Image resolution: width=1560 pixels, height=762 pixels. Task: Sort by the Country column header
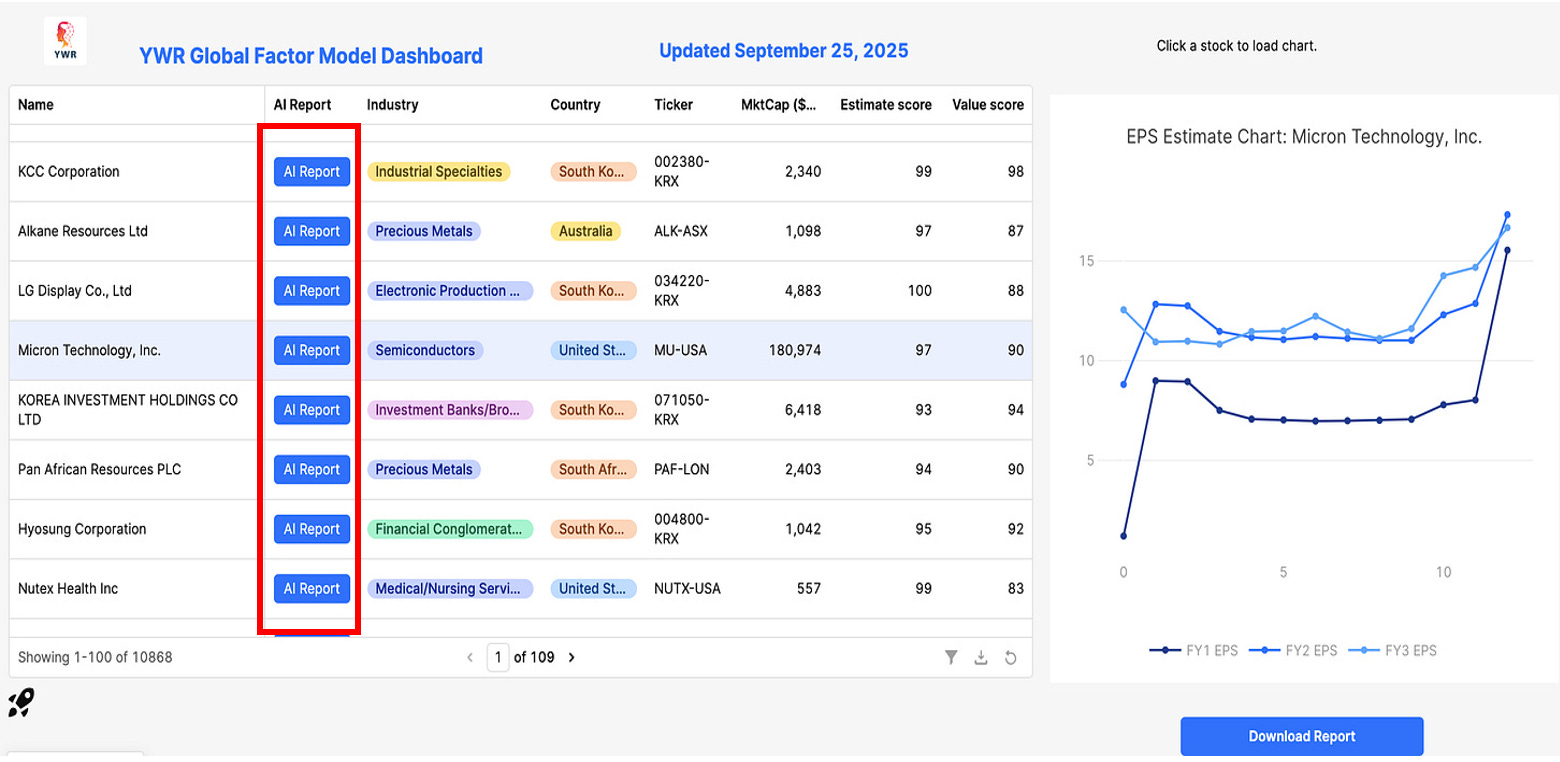tap(575, 105)
